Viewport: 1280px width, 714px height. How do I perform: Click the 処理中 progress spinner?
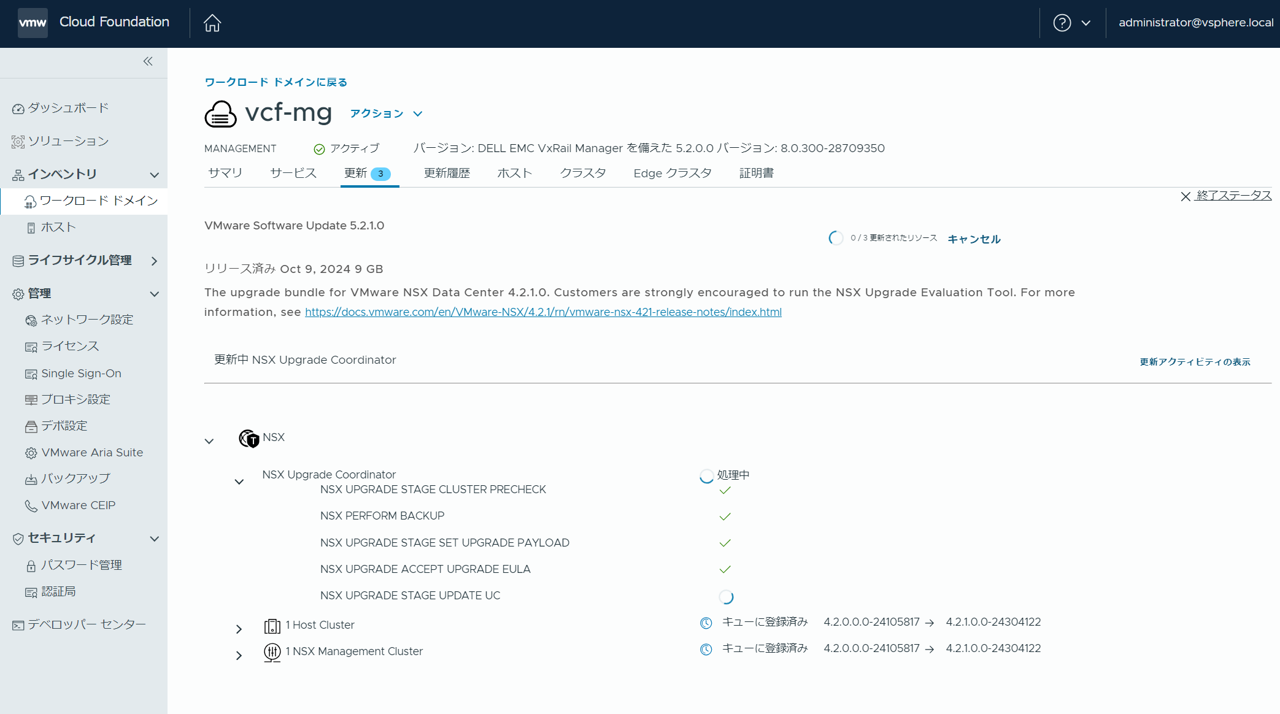tap(706, 476)
